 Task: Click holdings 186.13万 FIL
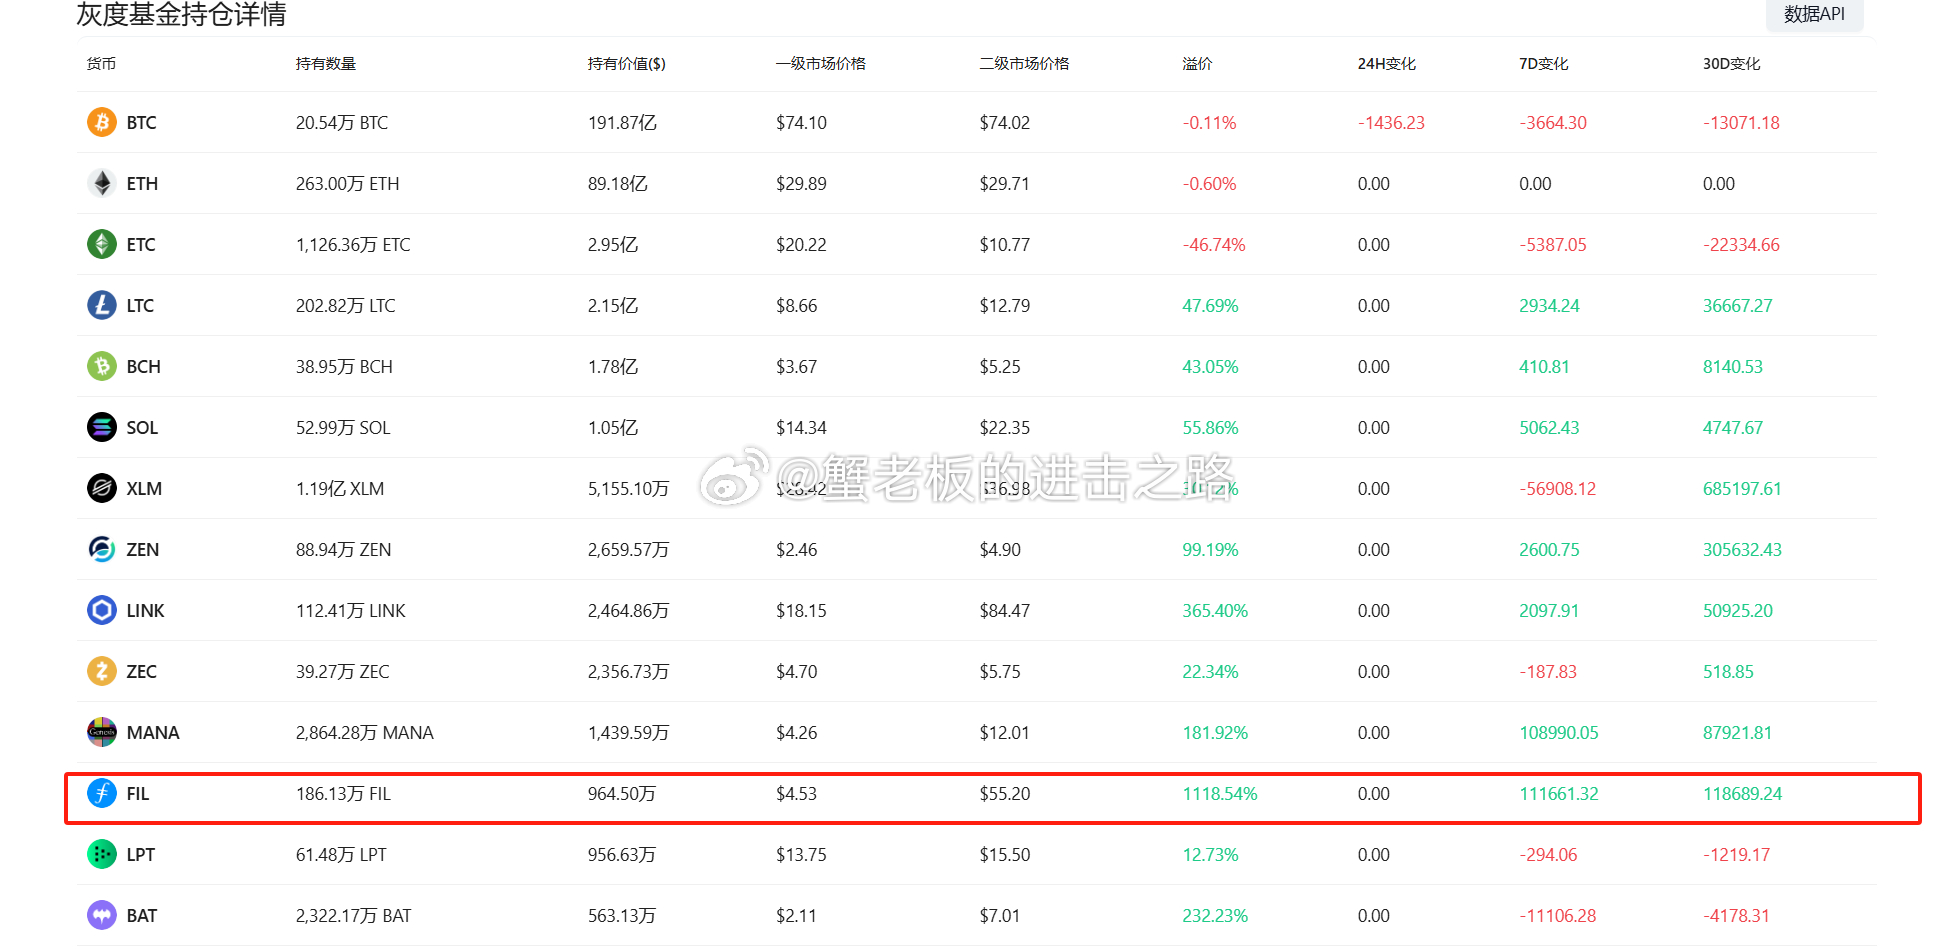[x=343, y=793]
